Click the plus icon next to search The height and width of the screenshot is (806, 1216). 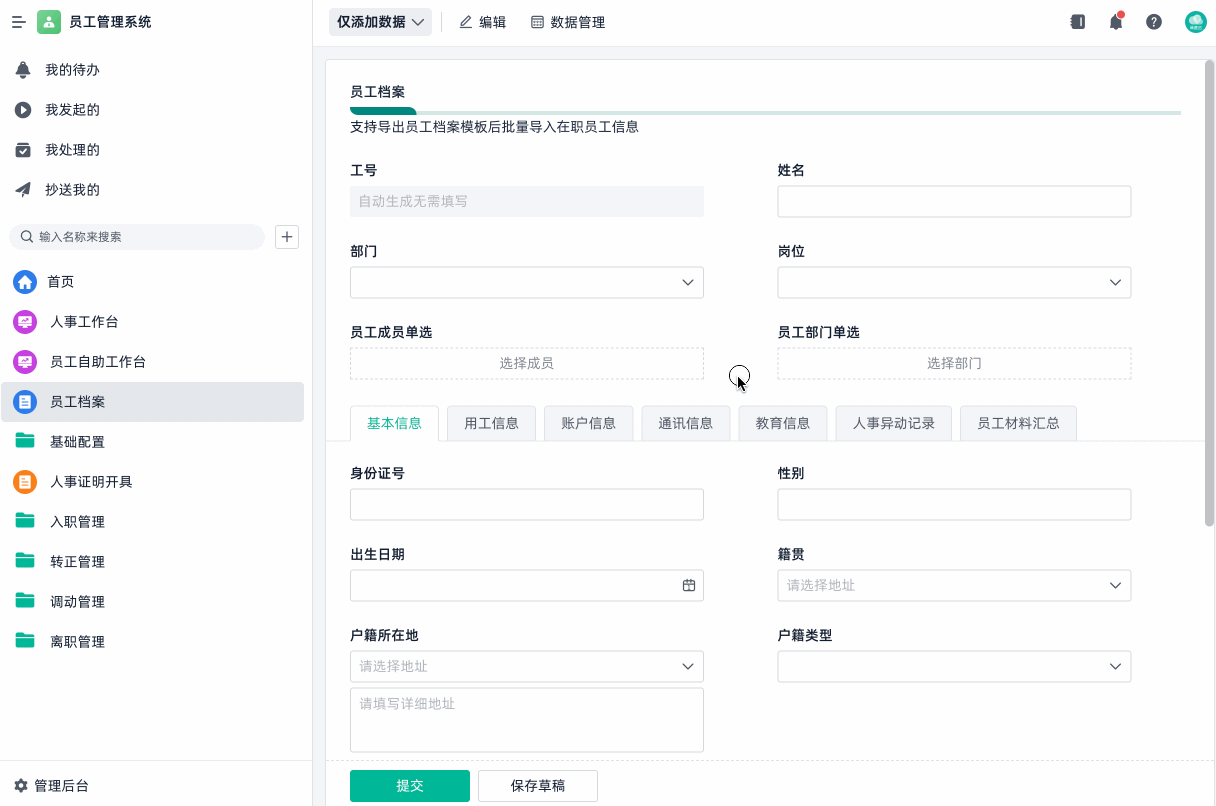pyautogui.click(x=287, y=237)
